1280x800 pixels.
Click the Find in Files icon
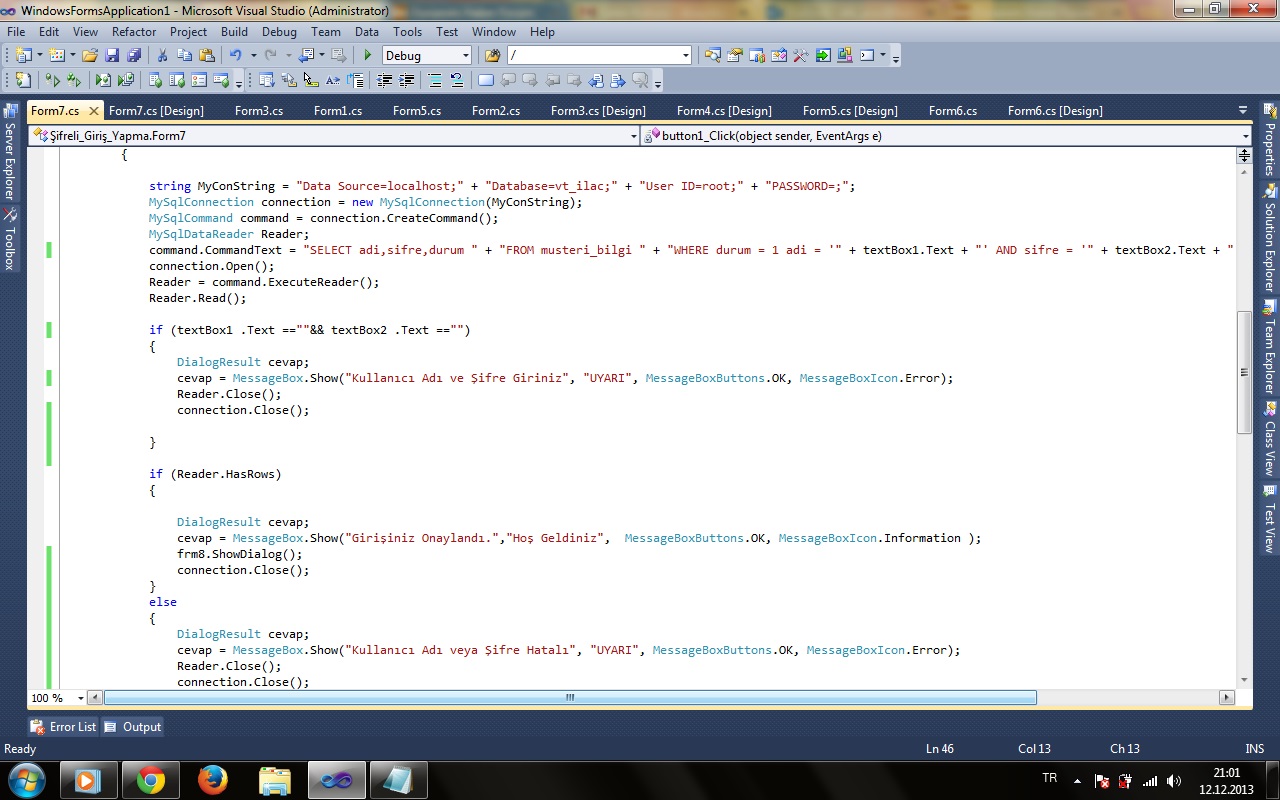492,56
